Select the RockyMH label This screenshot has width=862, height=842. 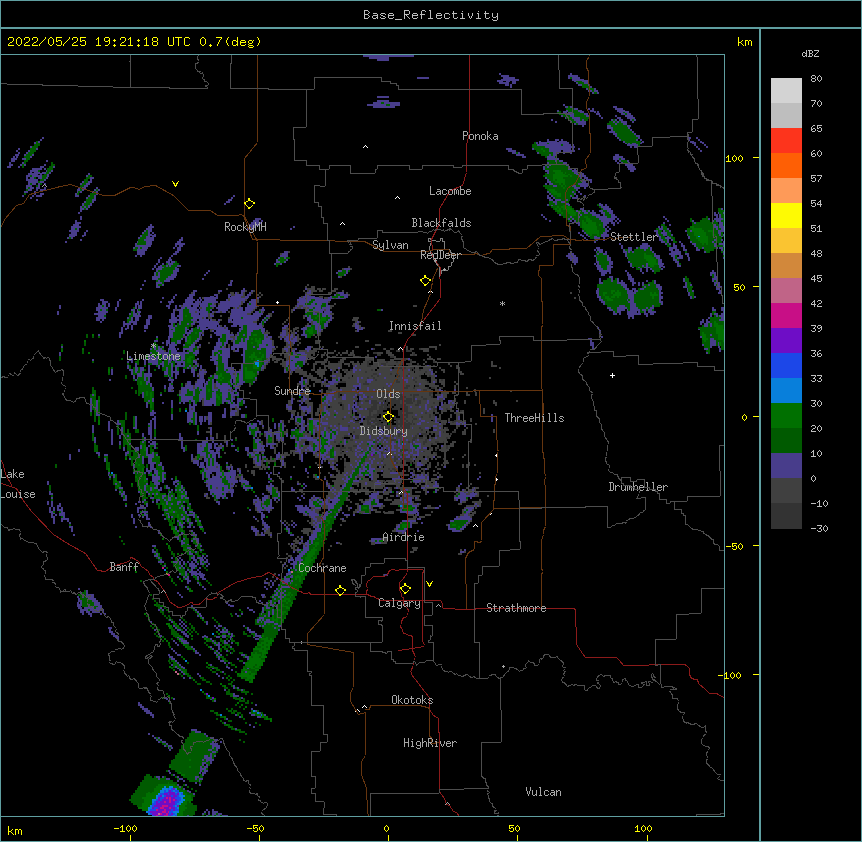(245, 227)
